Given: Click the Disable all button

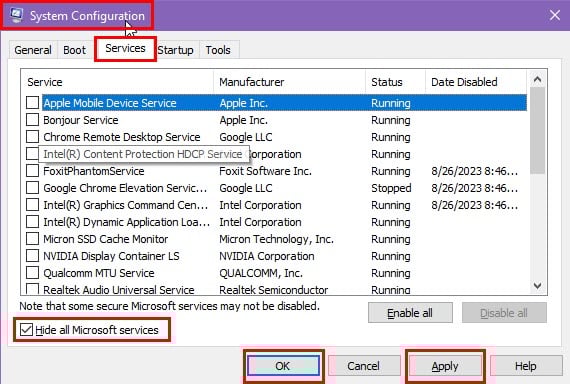Looking at the screenshot, I should 504,313.
